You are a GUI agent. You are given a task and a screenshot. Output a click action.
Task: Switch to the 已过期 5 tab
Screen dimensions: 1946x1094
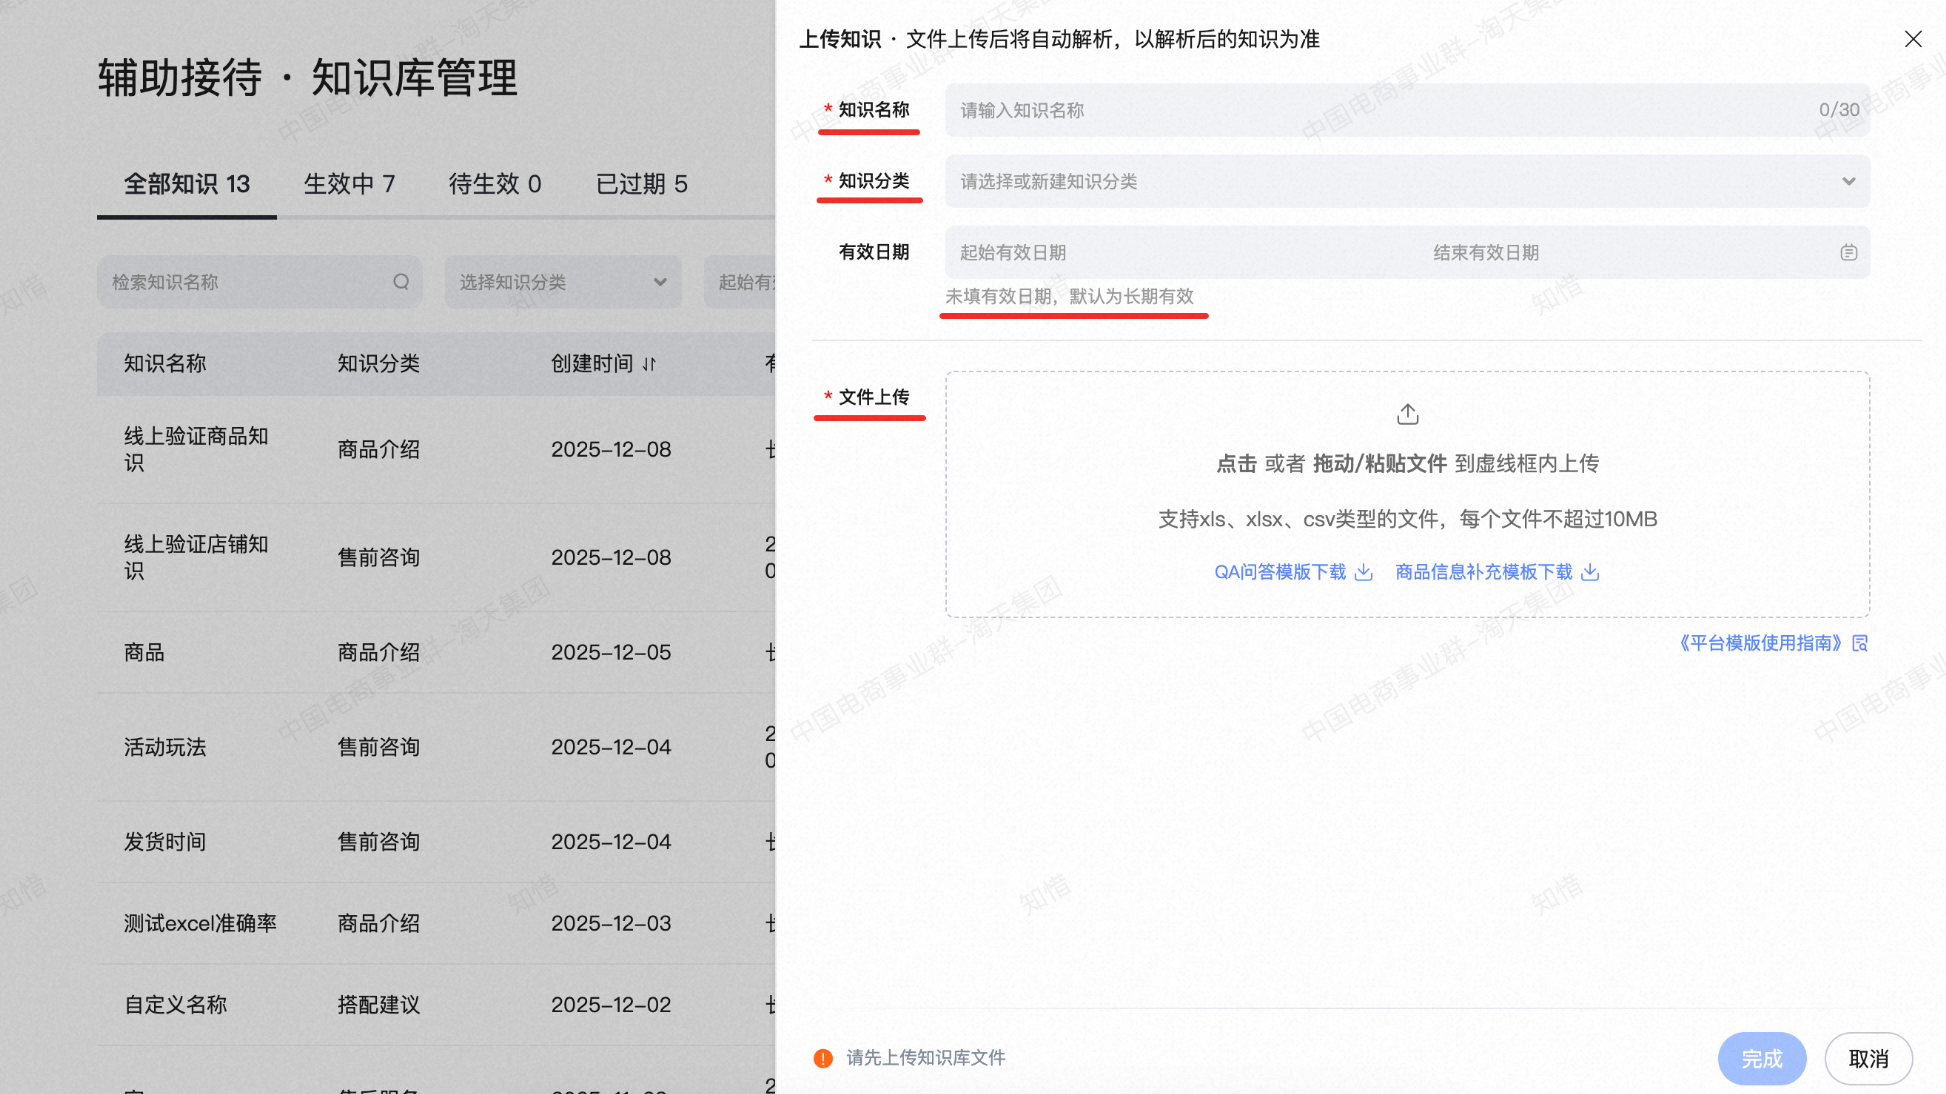(642, 184)
